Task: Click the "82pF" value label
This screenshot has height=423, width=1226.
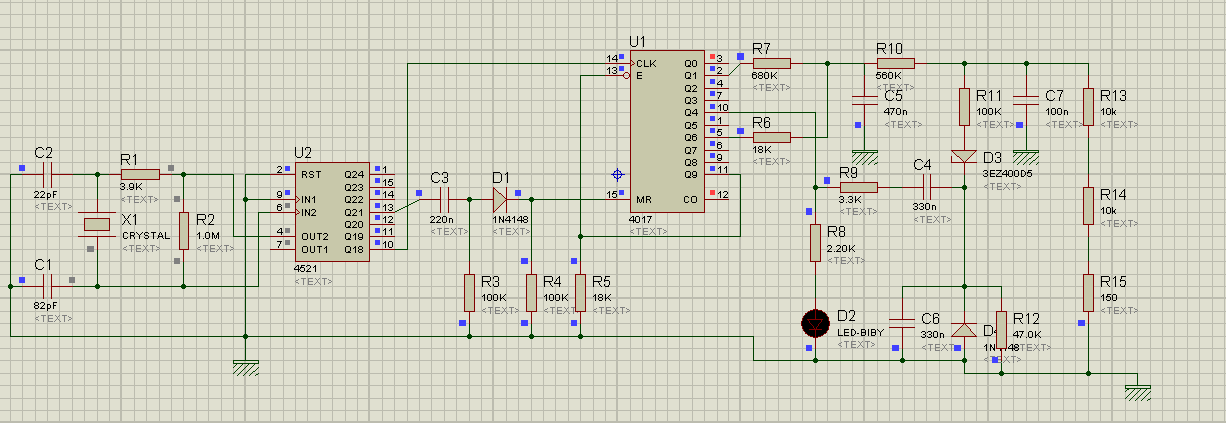Action: [47, 305]
